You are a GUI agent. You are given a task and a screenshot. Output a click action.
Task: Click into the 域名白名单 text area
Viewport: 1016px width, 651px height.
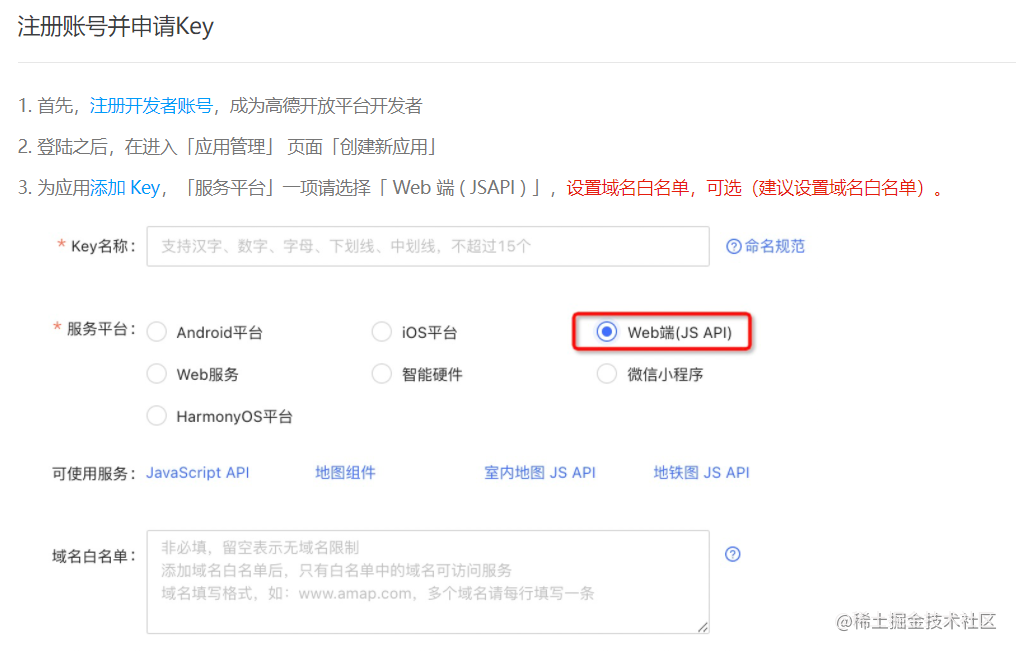point(428,582)
